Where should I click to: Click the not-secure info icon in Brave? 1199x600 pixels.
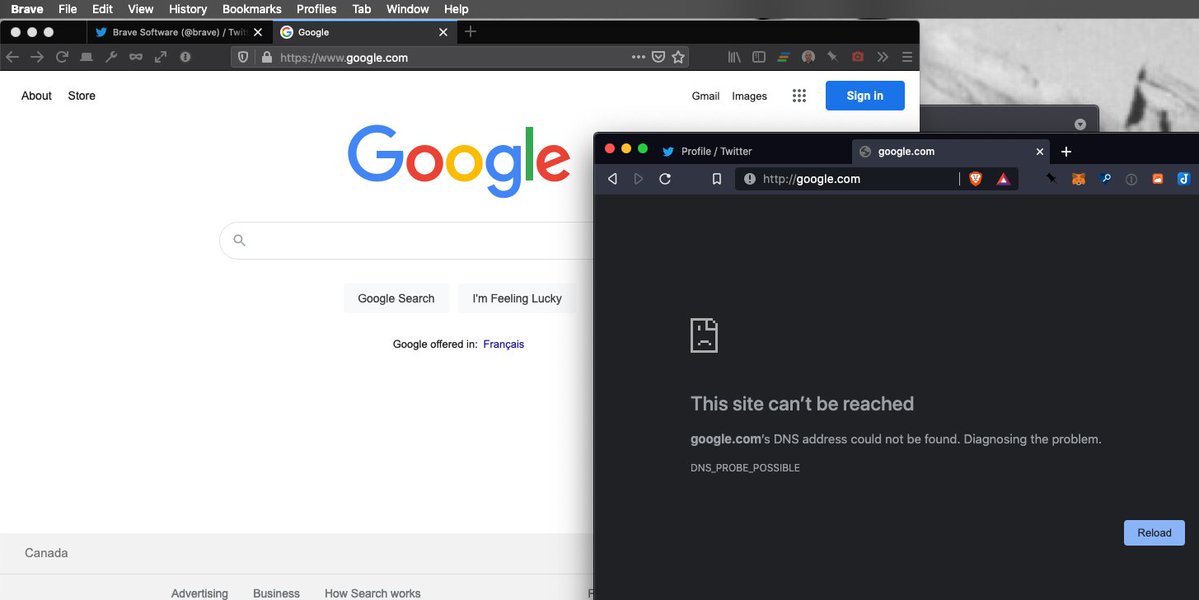tap(749, 179)
